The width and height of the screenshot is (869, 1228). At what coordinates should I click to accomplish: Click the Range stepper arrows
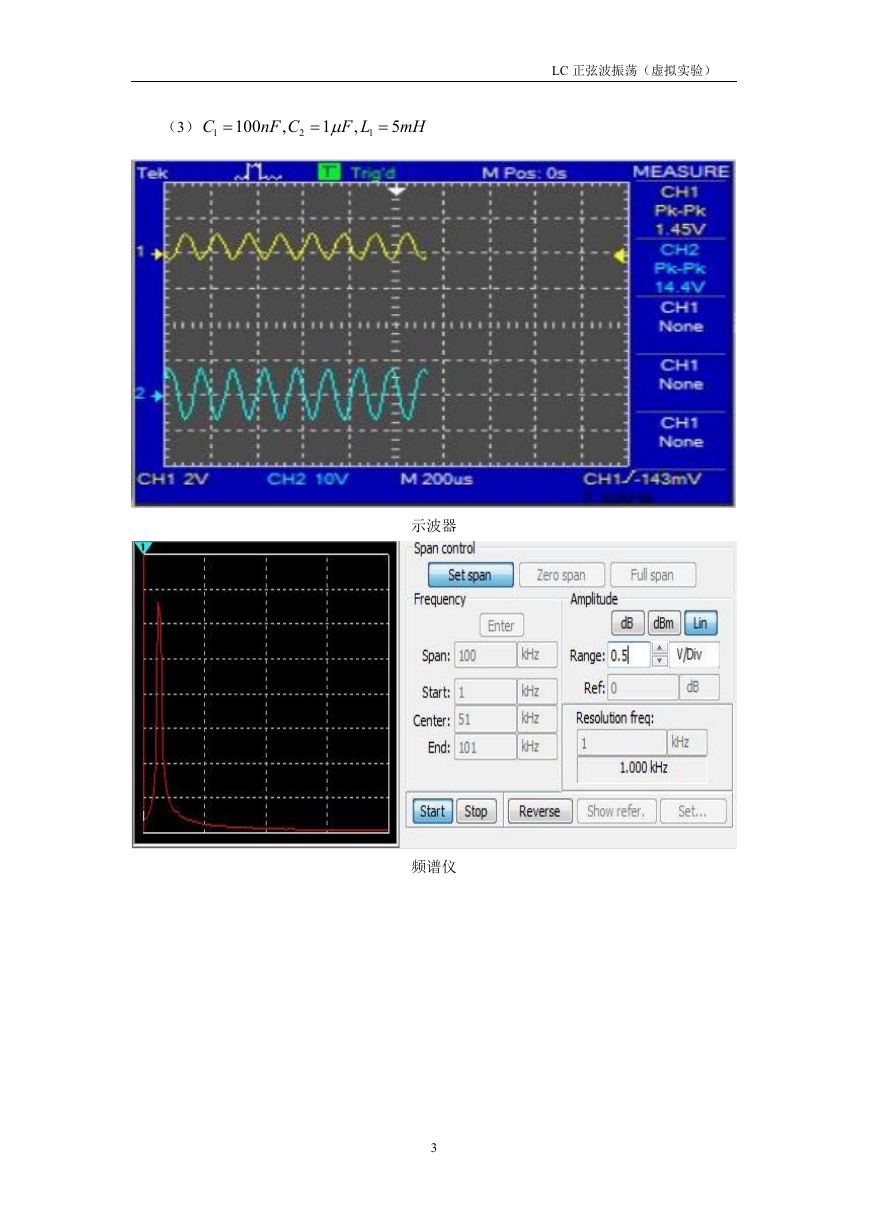pyautogui.click(x=659, y=656)
